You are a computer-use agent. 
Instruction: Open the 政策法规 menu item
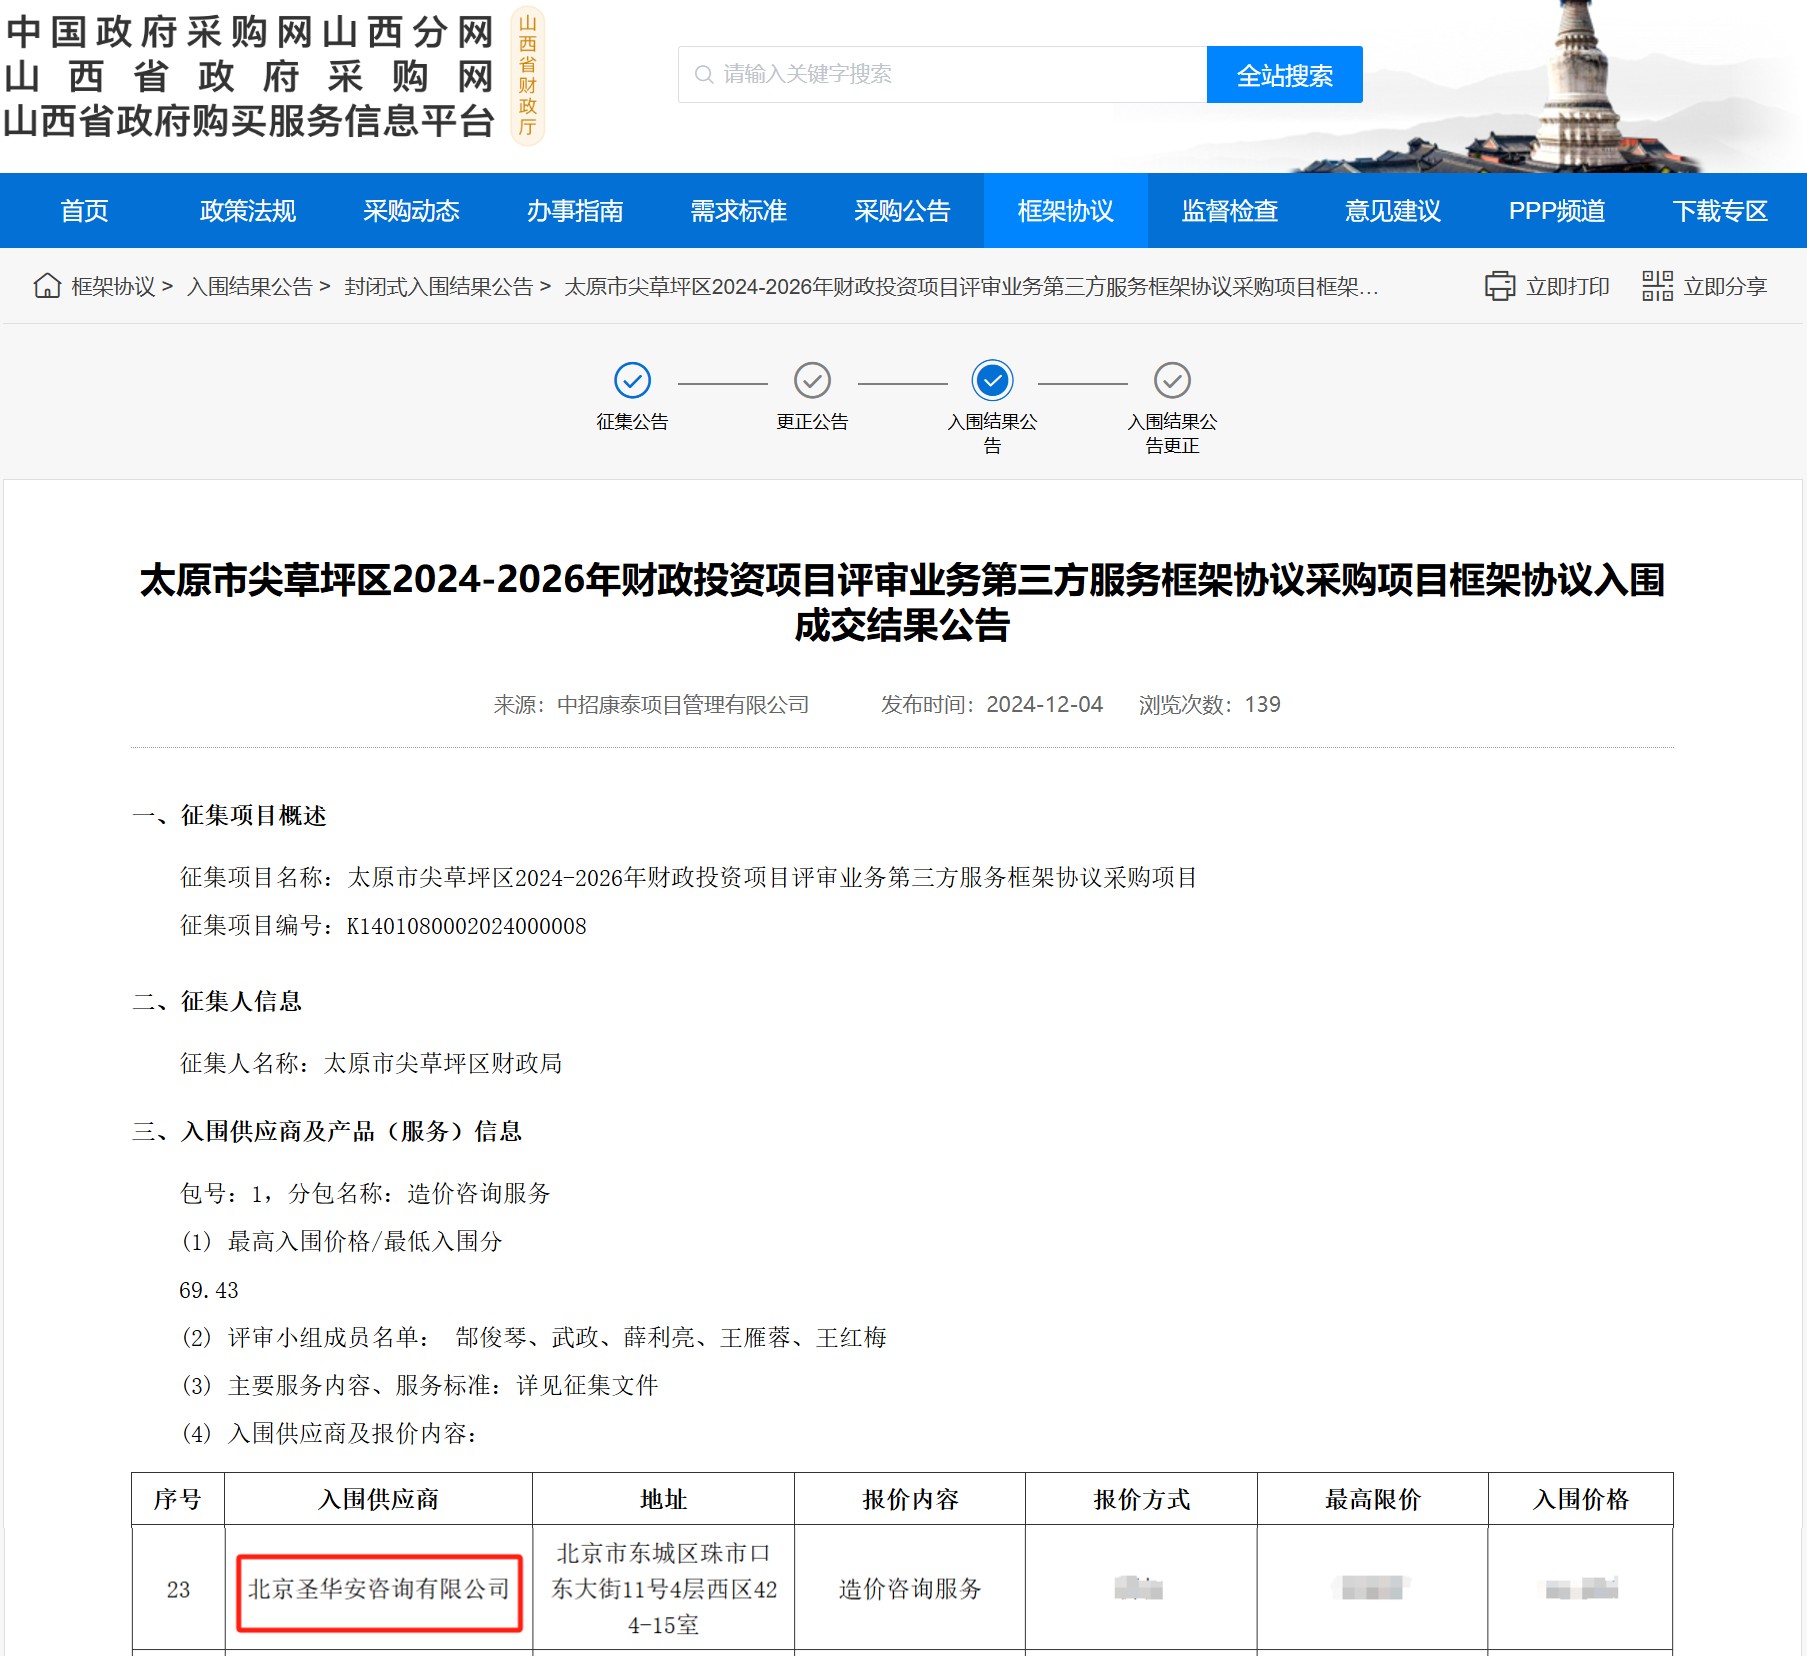[x=248, y=211]
